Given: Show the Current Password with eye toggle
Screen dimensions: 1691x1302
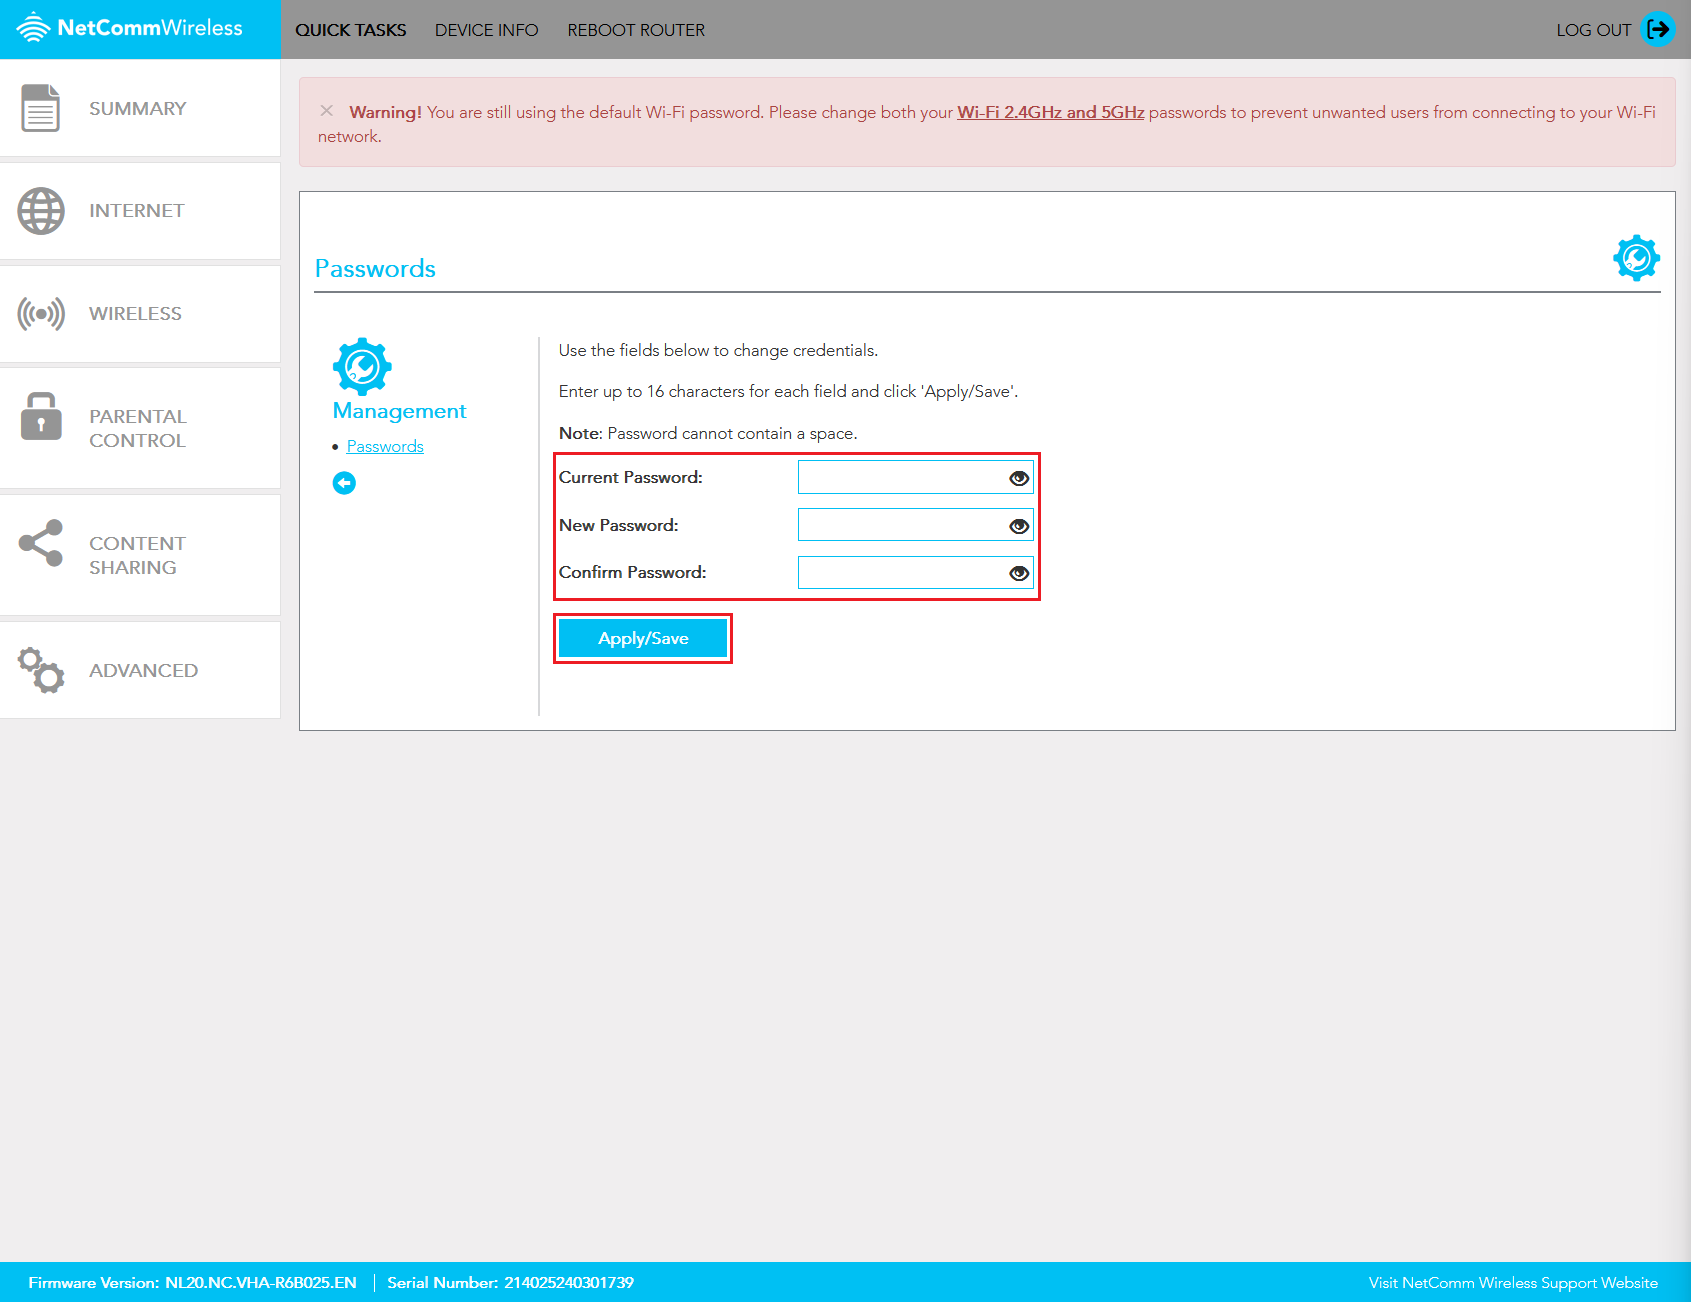Looking at the screenshot, I should click(x=1018, y=477).
